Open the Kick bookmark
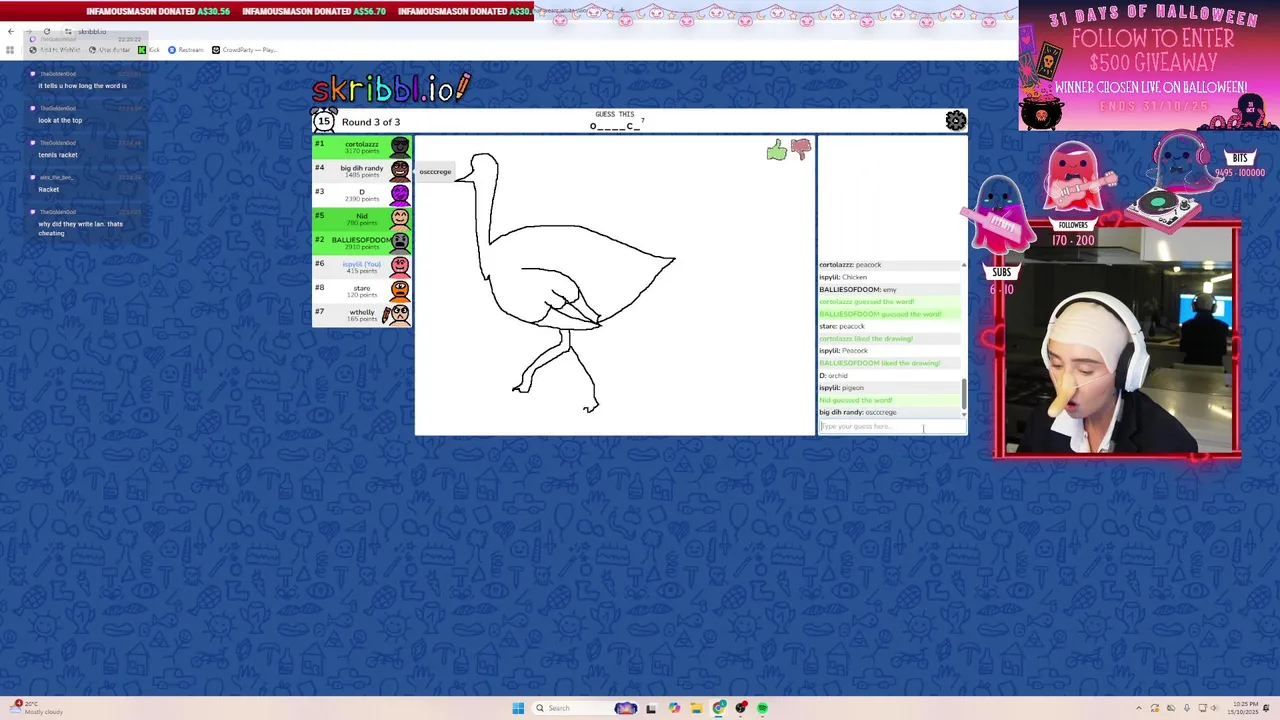 (x=149, y=50)
